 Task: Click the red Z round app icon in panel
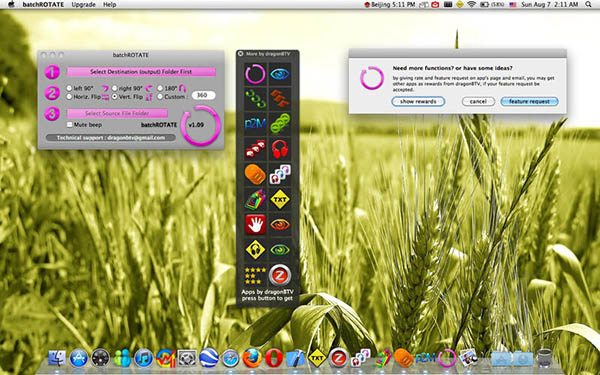pos(280,275)
